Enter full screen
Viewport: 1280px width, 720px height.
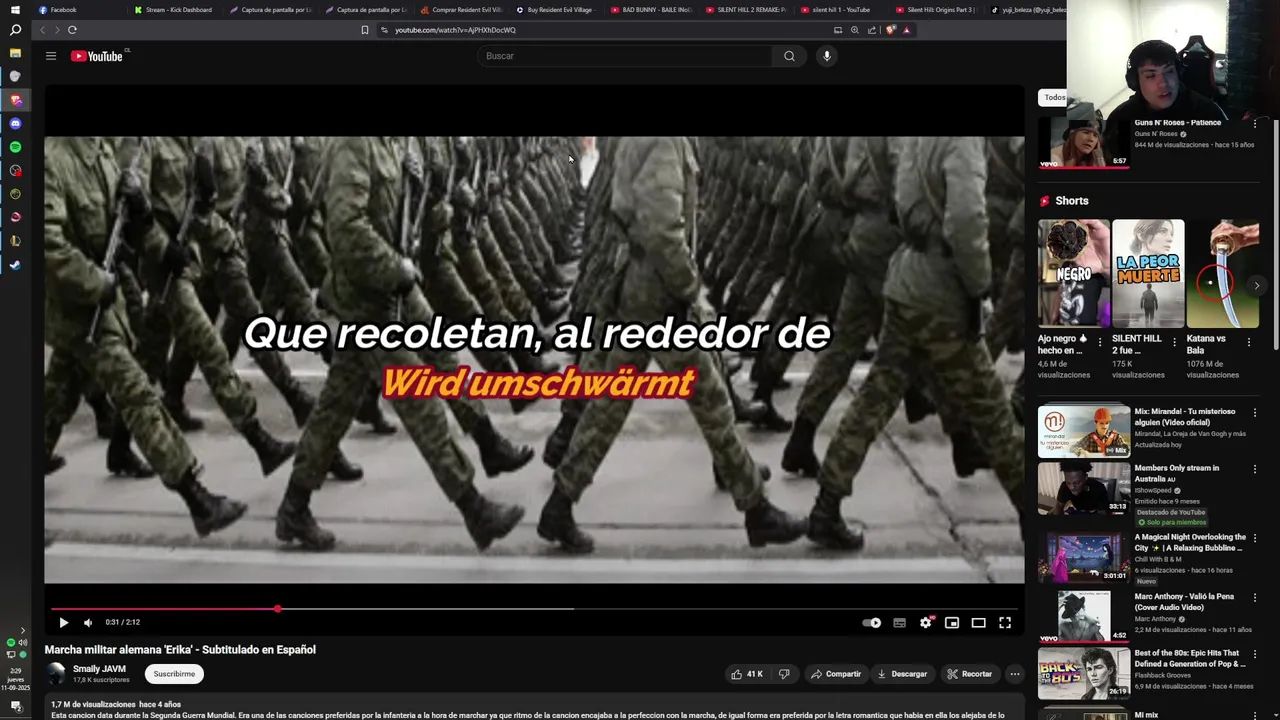coord(1005,622)
